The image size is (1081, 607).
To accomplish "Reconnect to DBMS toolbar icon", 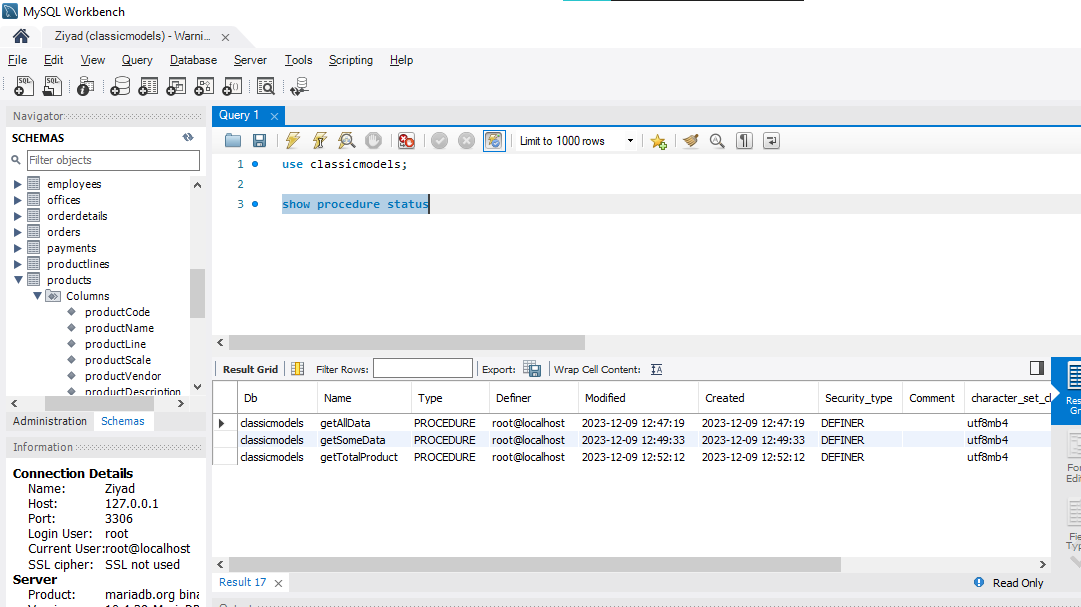I will [299, 86].
